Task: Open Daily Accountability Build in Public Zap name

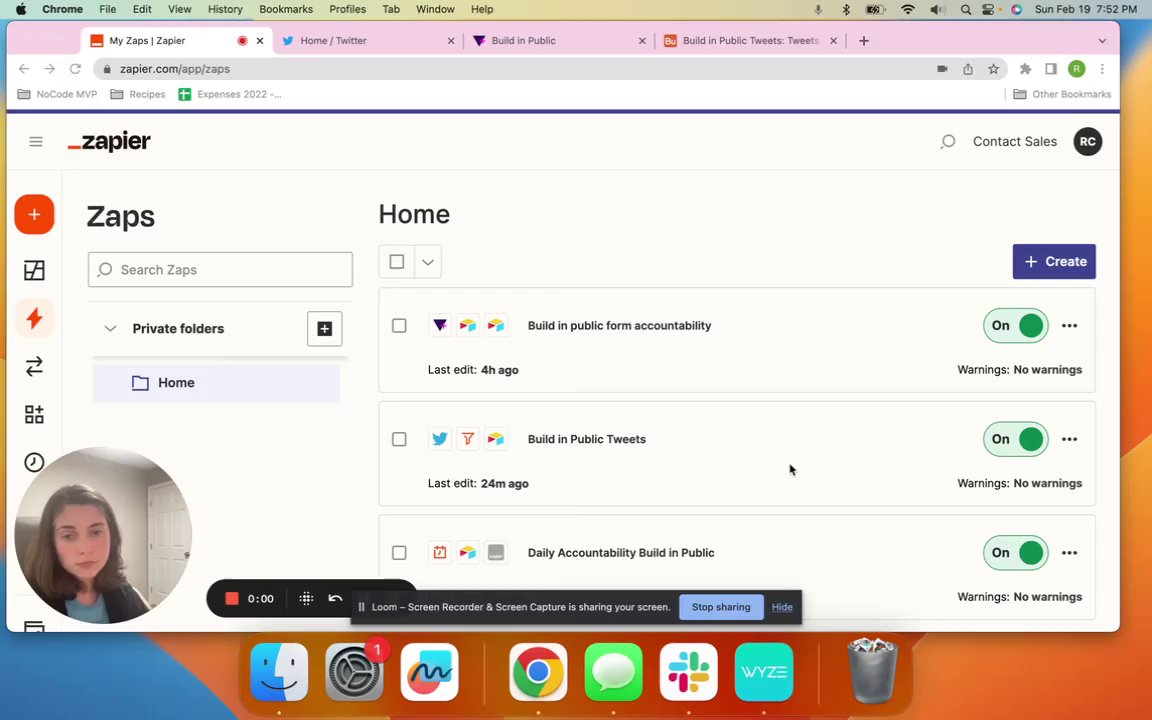Action: pyautogui.click(x=621, y=552)
